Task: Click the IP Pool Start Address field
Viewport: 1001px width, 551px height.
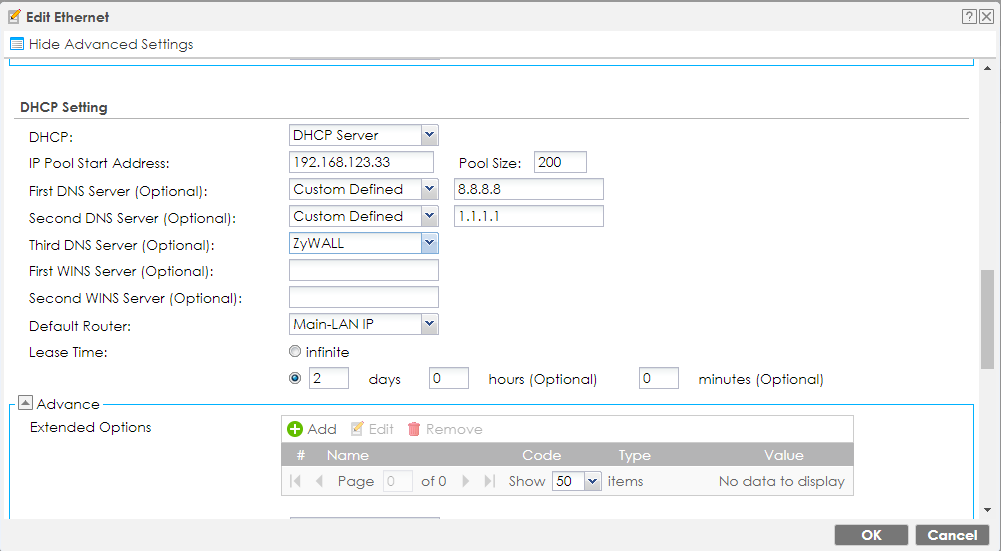Action: click(361, 162)
